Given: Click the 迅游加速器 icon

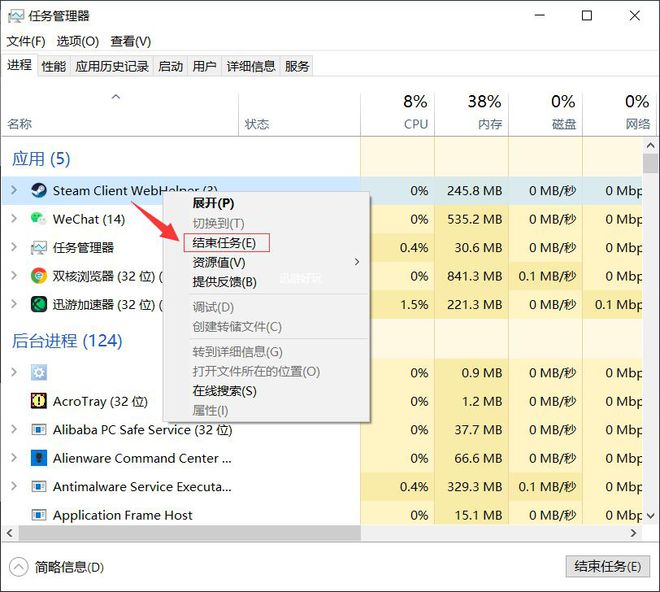Looking at the screenshot, I should pyautogui.click(x=39, y=304).
